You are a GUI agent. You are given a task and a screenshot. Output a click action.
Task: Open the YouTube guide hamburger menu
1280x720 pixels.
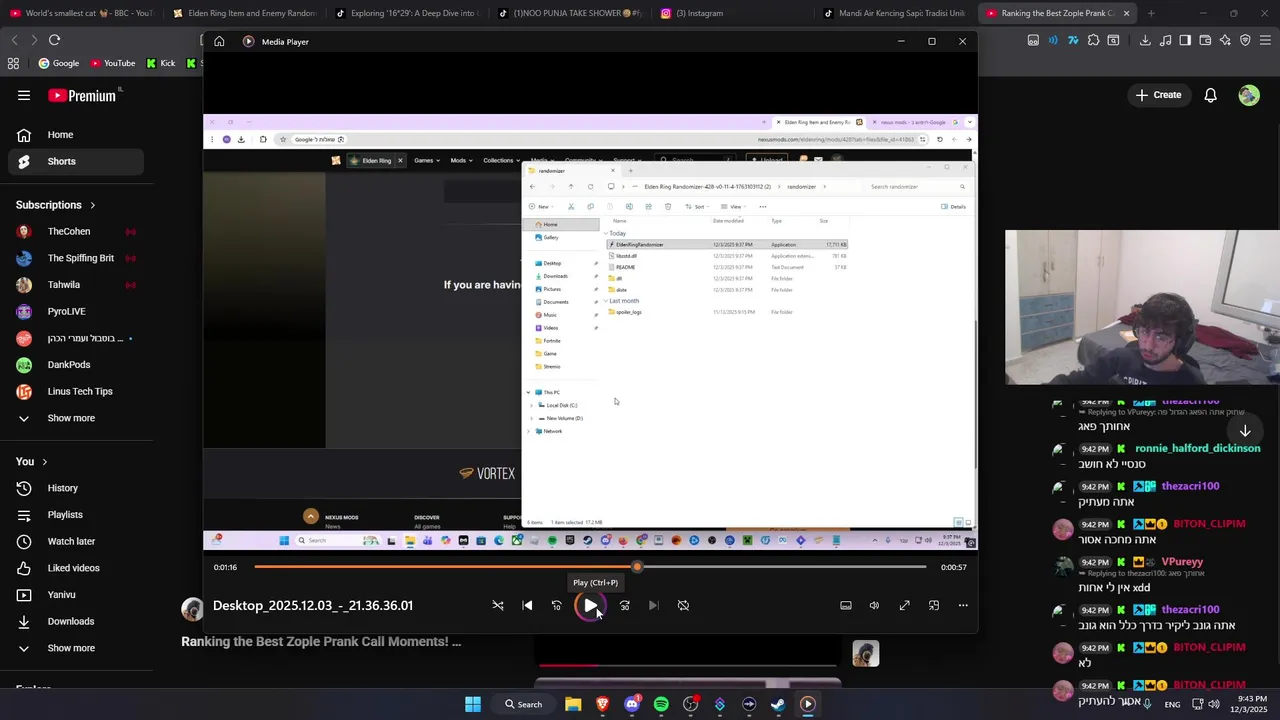pyautogui.click(x=24, y=95)
